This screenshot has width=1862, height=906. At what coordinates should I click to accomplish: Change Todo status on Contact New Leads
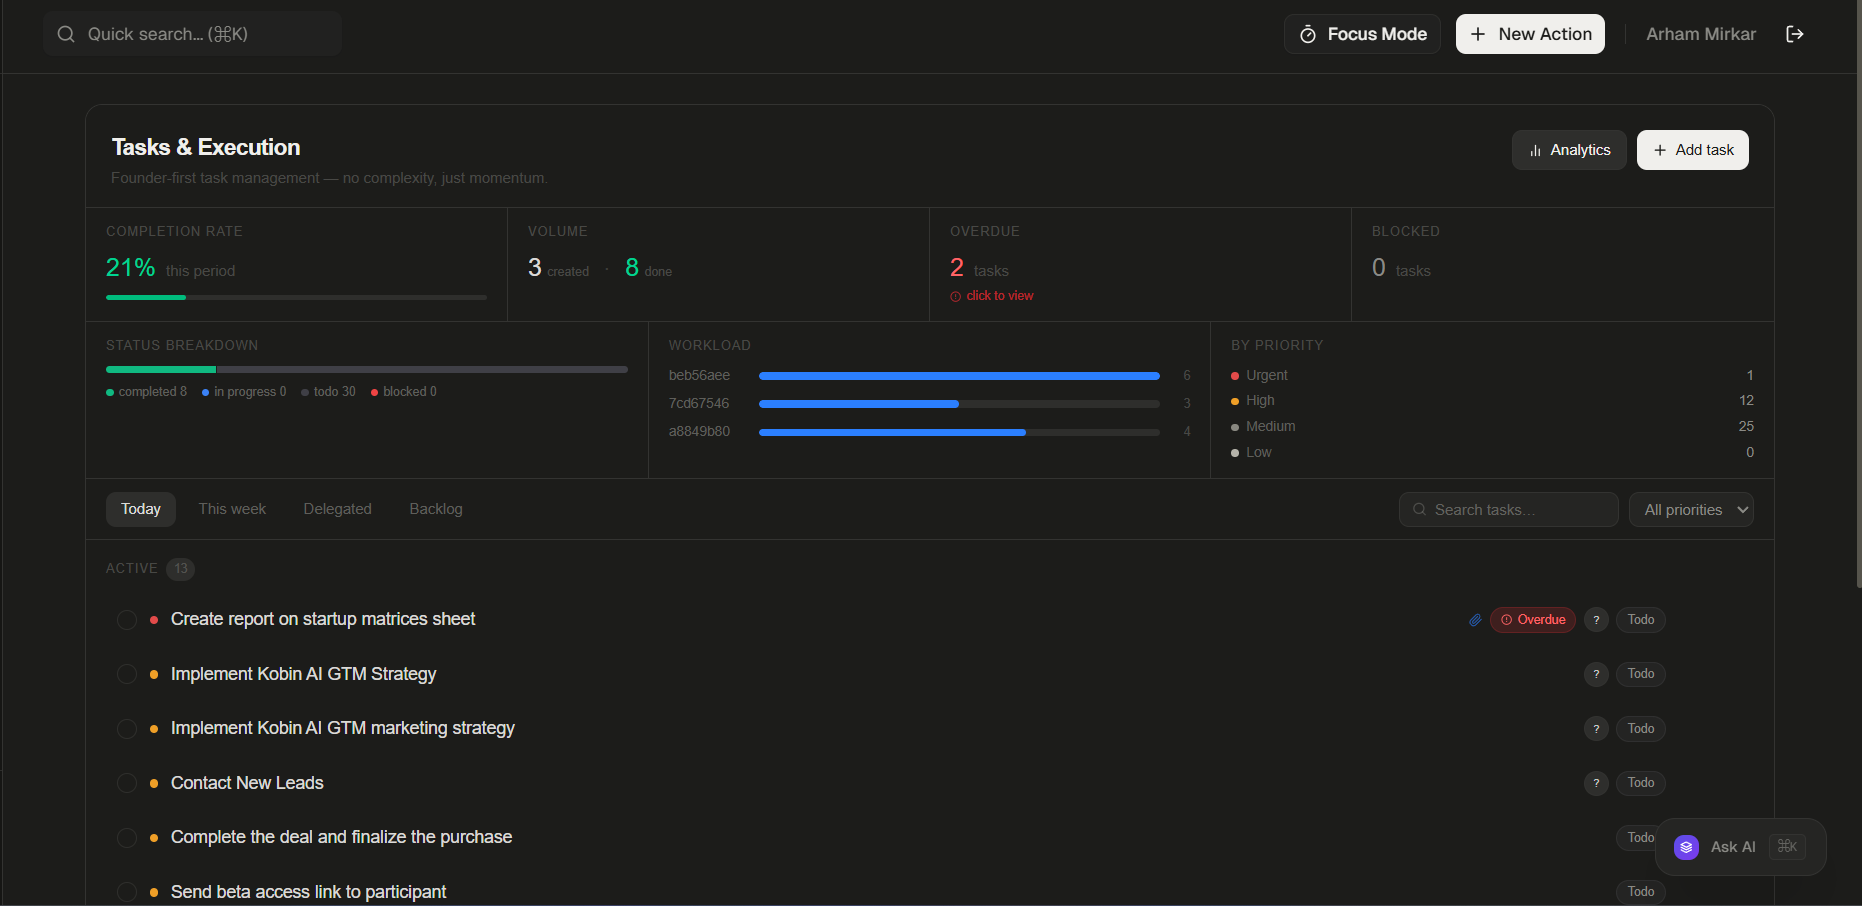pos(1641,783)
